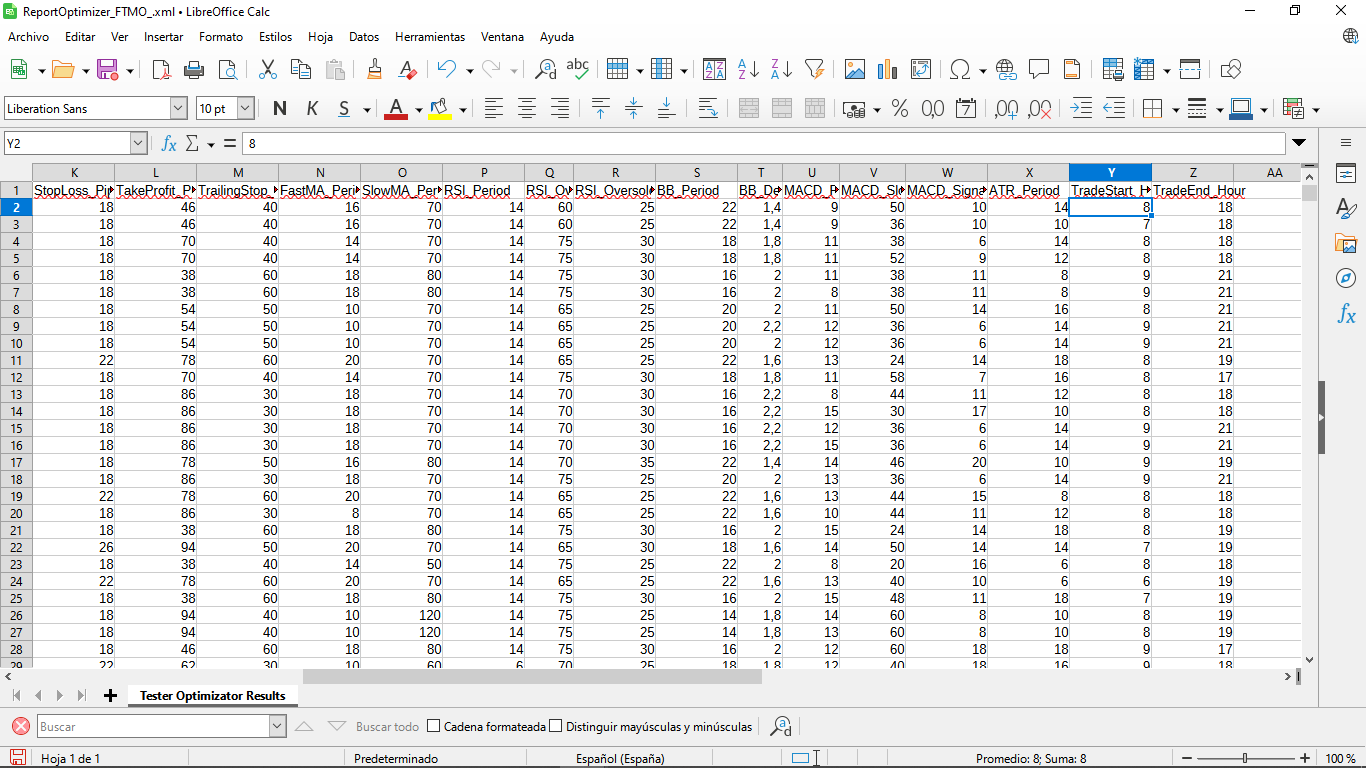Click the Sort ascending icon
The image size is (1366, 768).
click(748, 69)
